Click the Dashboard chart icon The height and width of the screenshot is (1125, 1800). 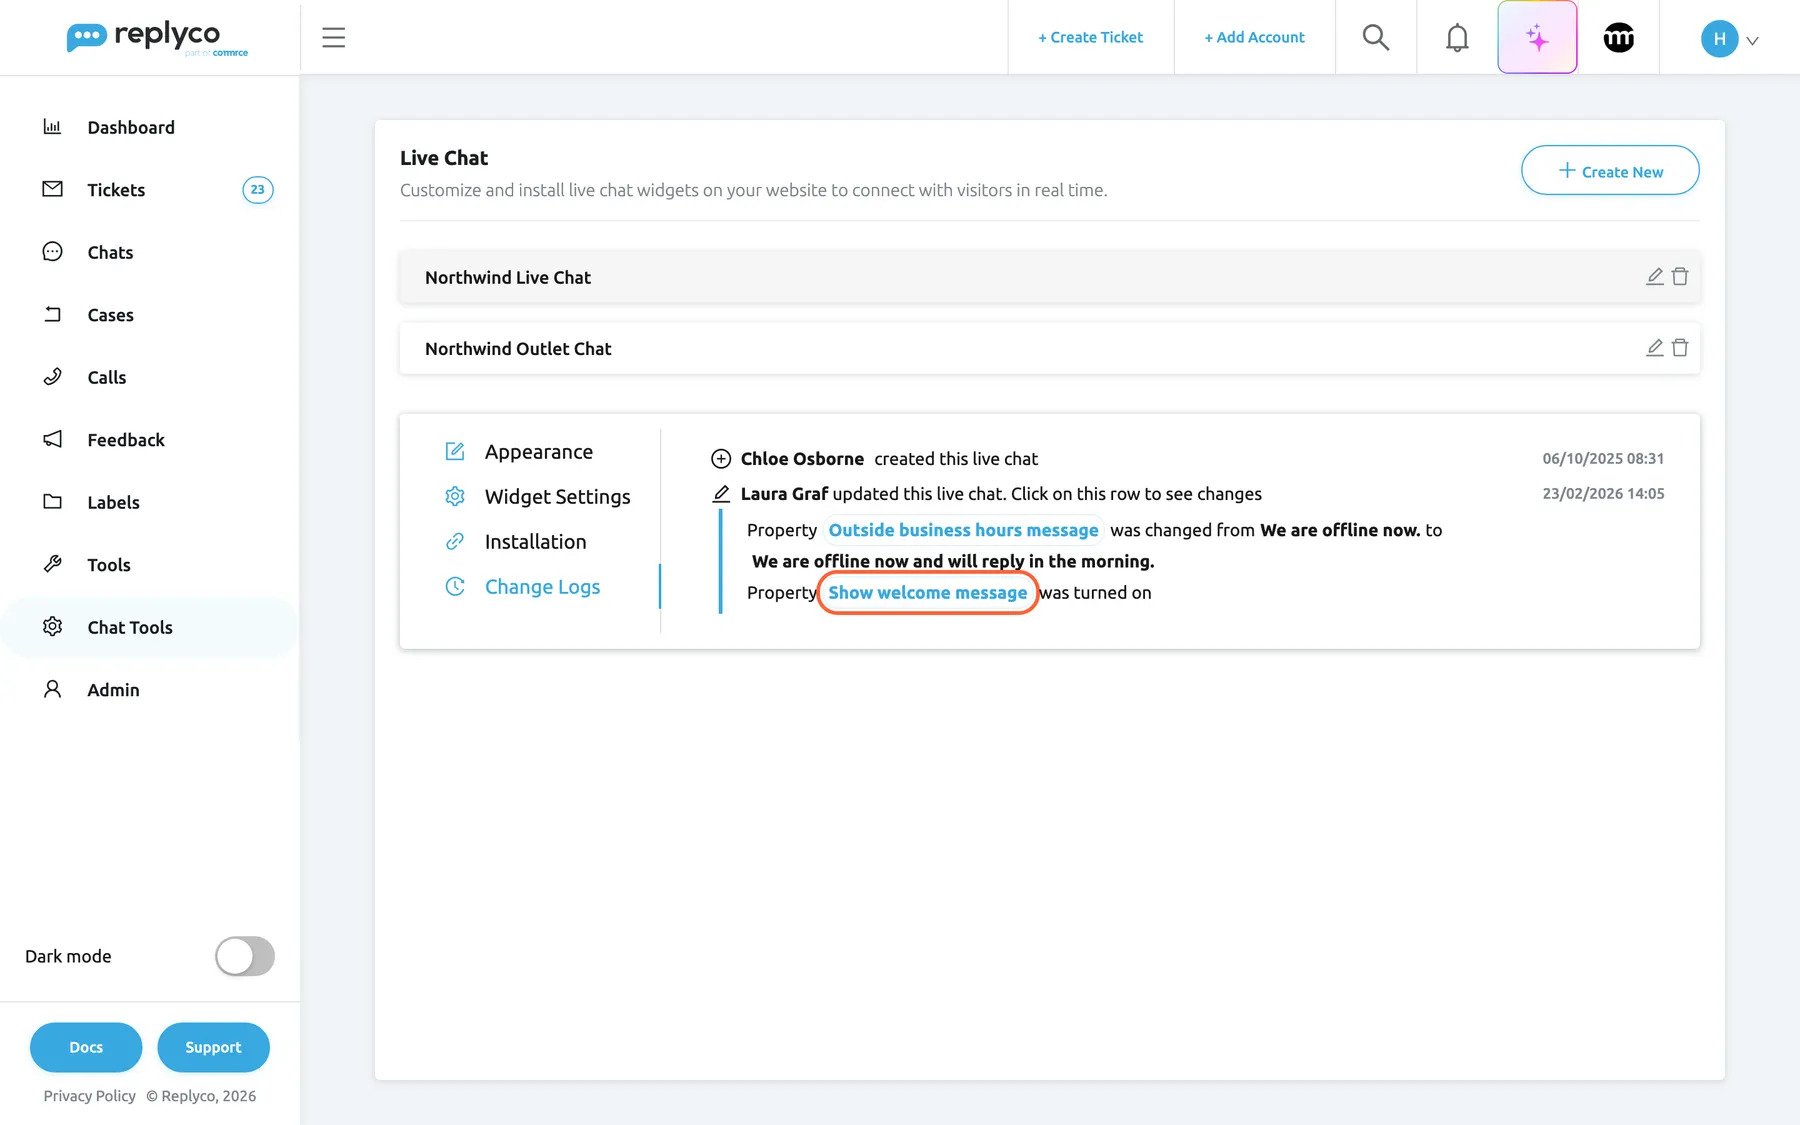pyautogui.click(x=53, y=126)
